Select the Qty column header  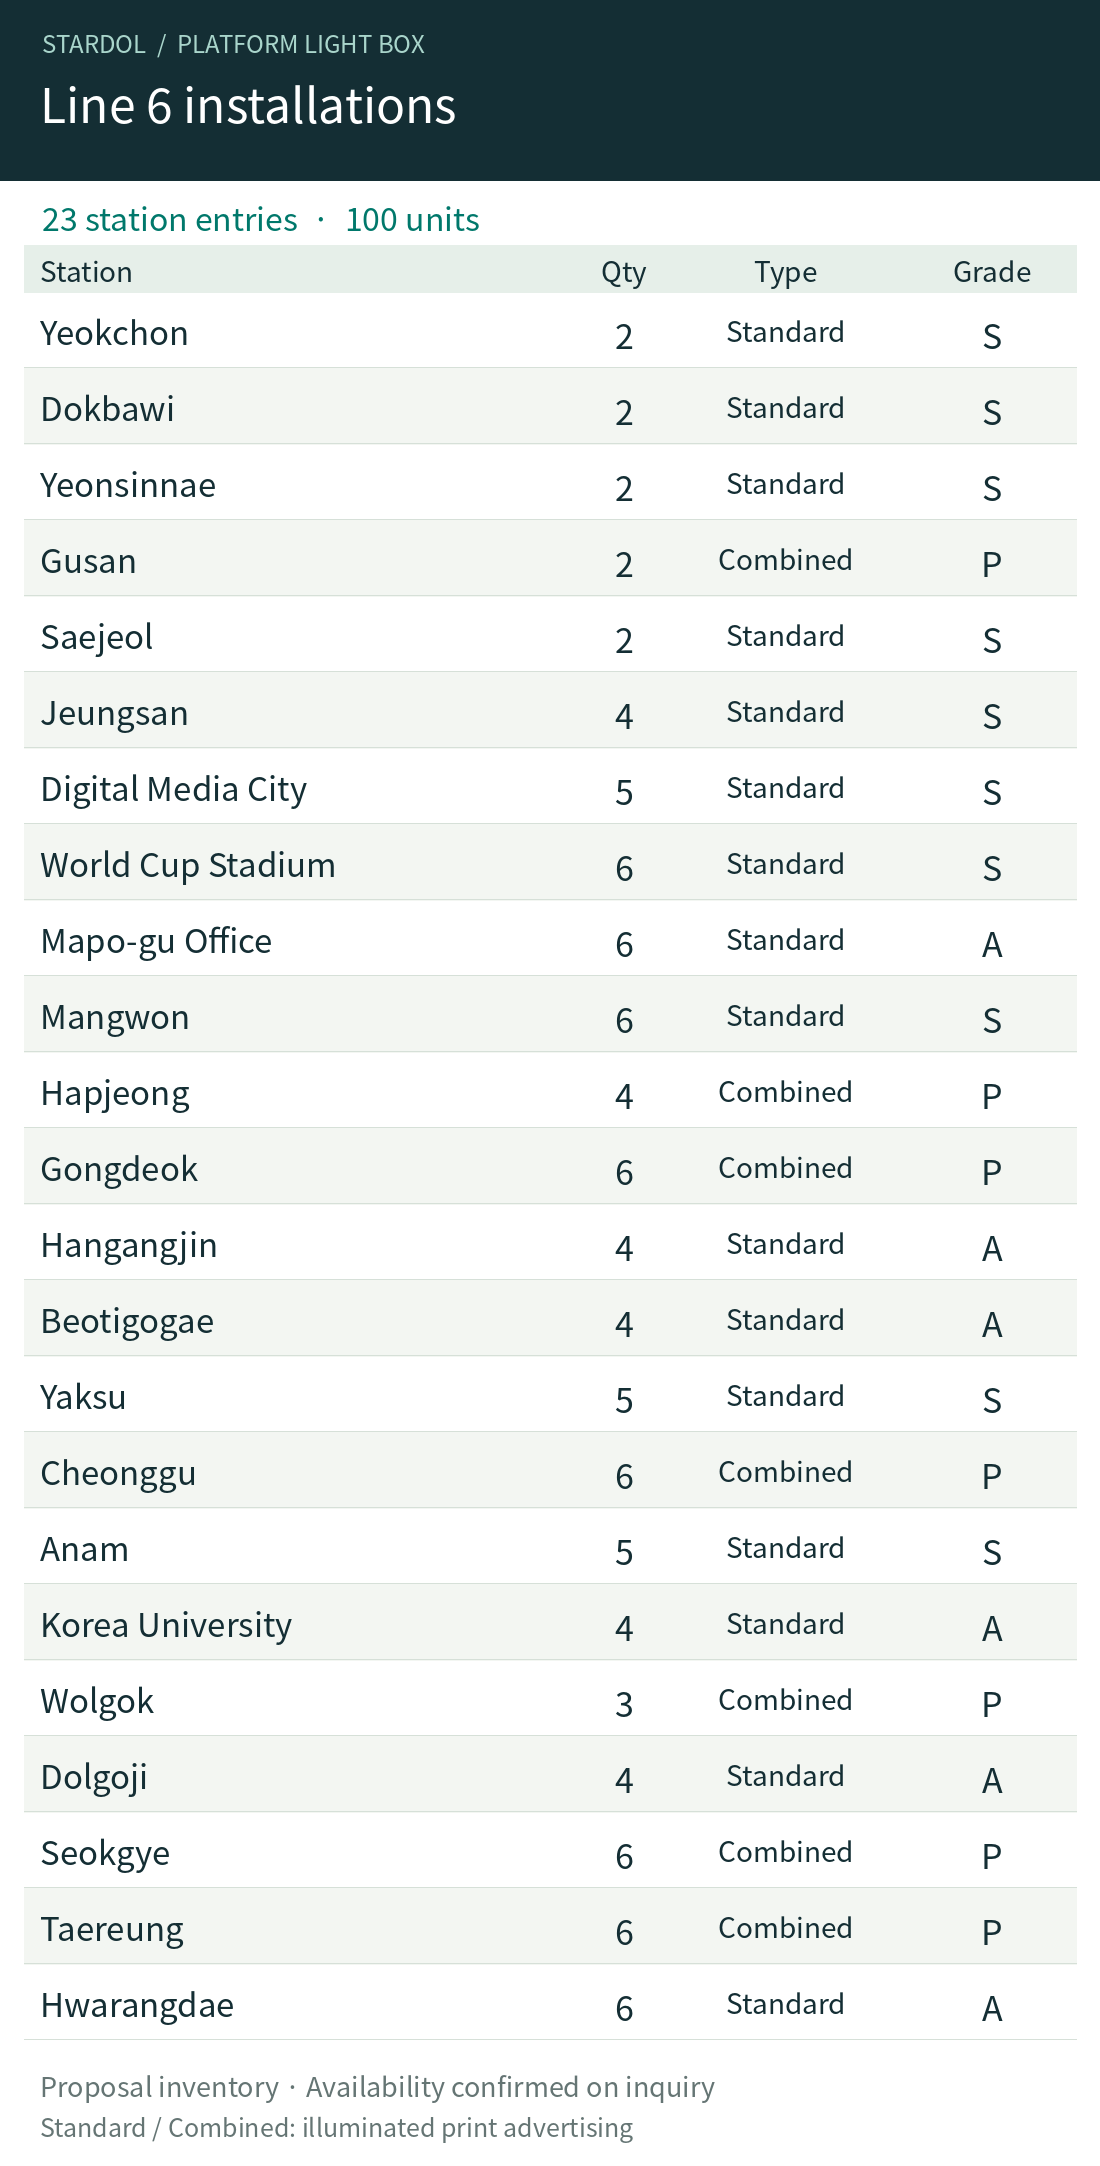coord(624,272)
